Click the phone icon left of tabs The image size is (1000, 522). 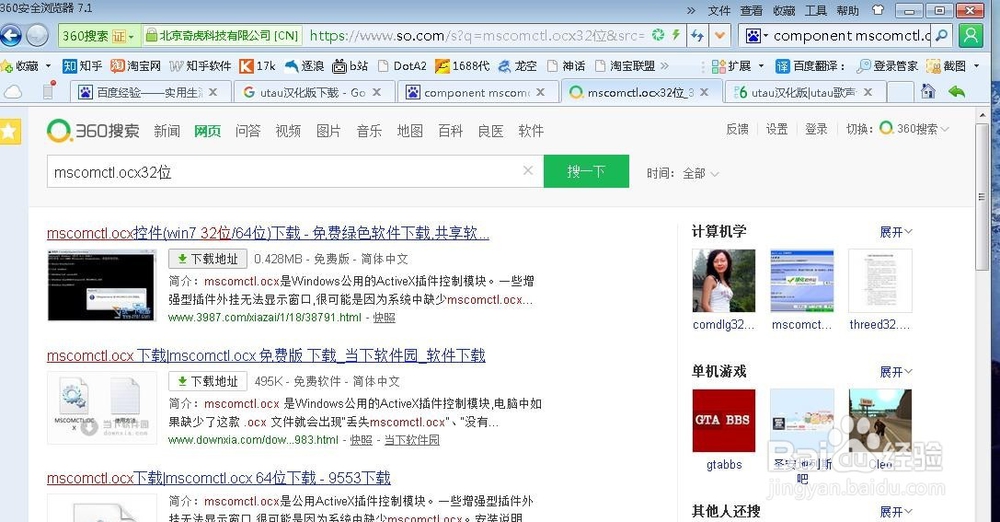[x=48, y=91]
